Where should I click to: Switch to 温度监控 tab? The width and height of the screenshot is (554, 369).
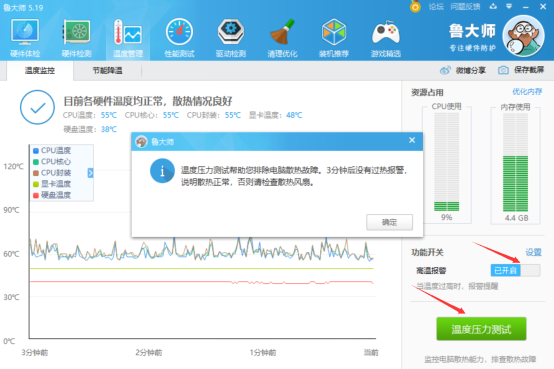[x=40, y=71]
